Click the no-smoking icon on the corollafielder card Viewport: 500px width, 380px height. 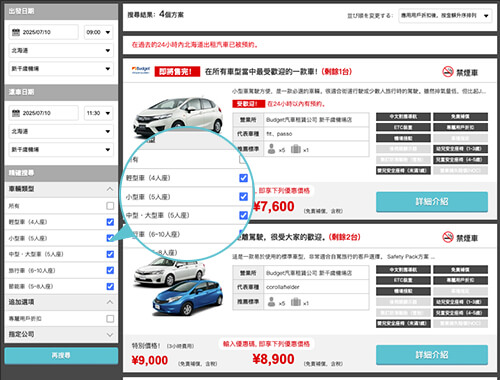point(448,237)
